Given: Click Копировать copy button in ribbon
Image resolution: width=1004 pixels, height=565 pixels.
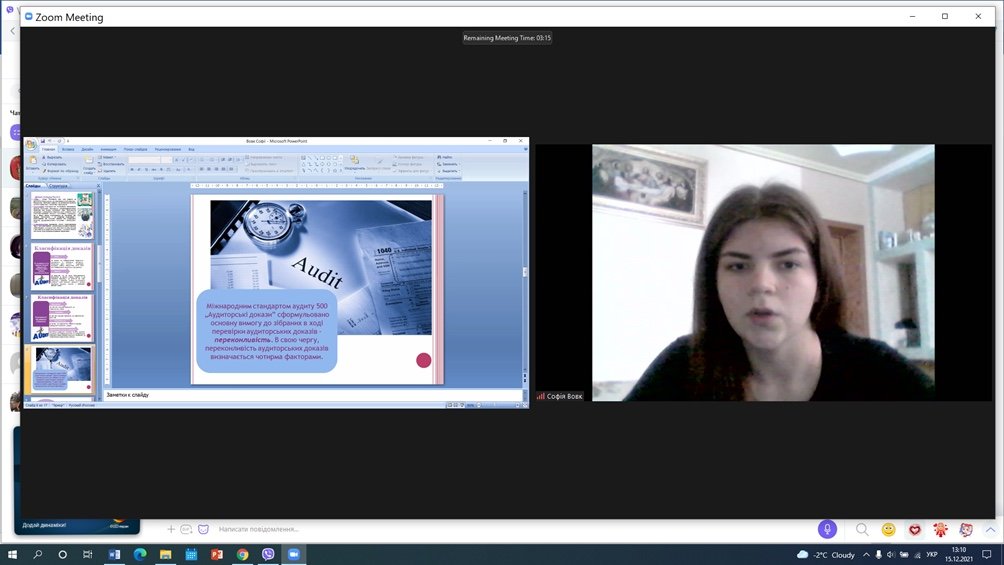Looking at the screenshot, I should (x=54, y=164).
